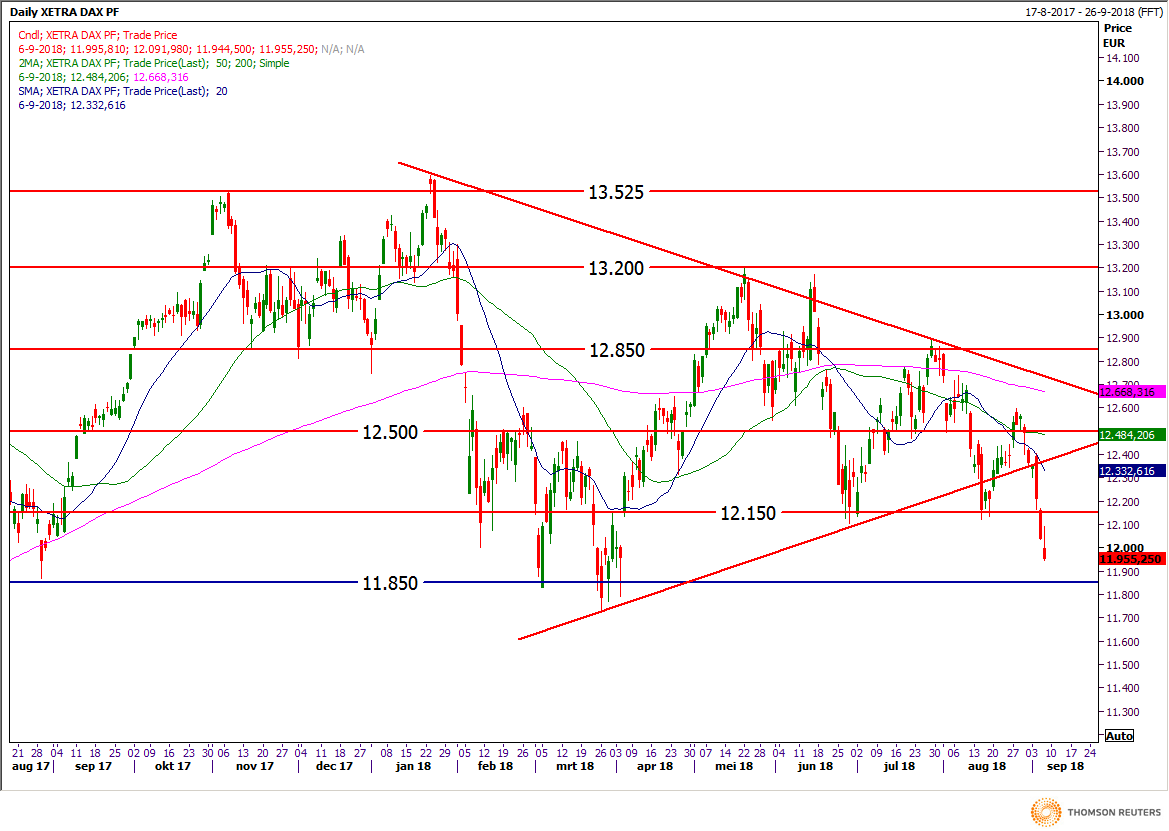This screenshot has height=831, width=1169.
Task: Click the blue 12.332,616 price tag
Action: coord(1132,471)
